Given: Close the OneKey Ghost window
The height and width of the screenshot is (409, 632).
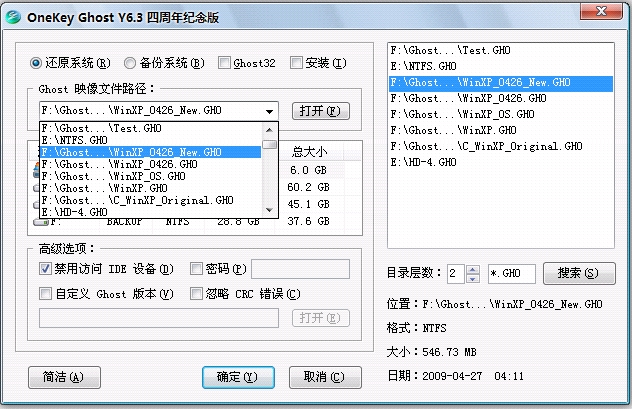Looking at the screenshot, I should pos(601,11).
